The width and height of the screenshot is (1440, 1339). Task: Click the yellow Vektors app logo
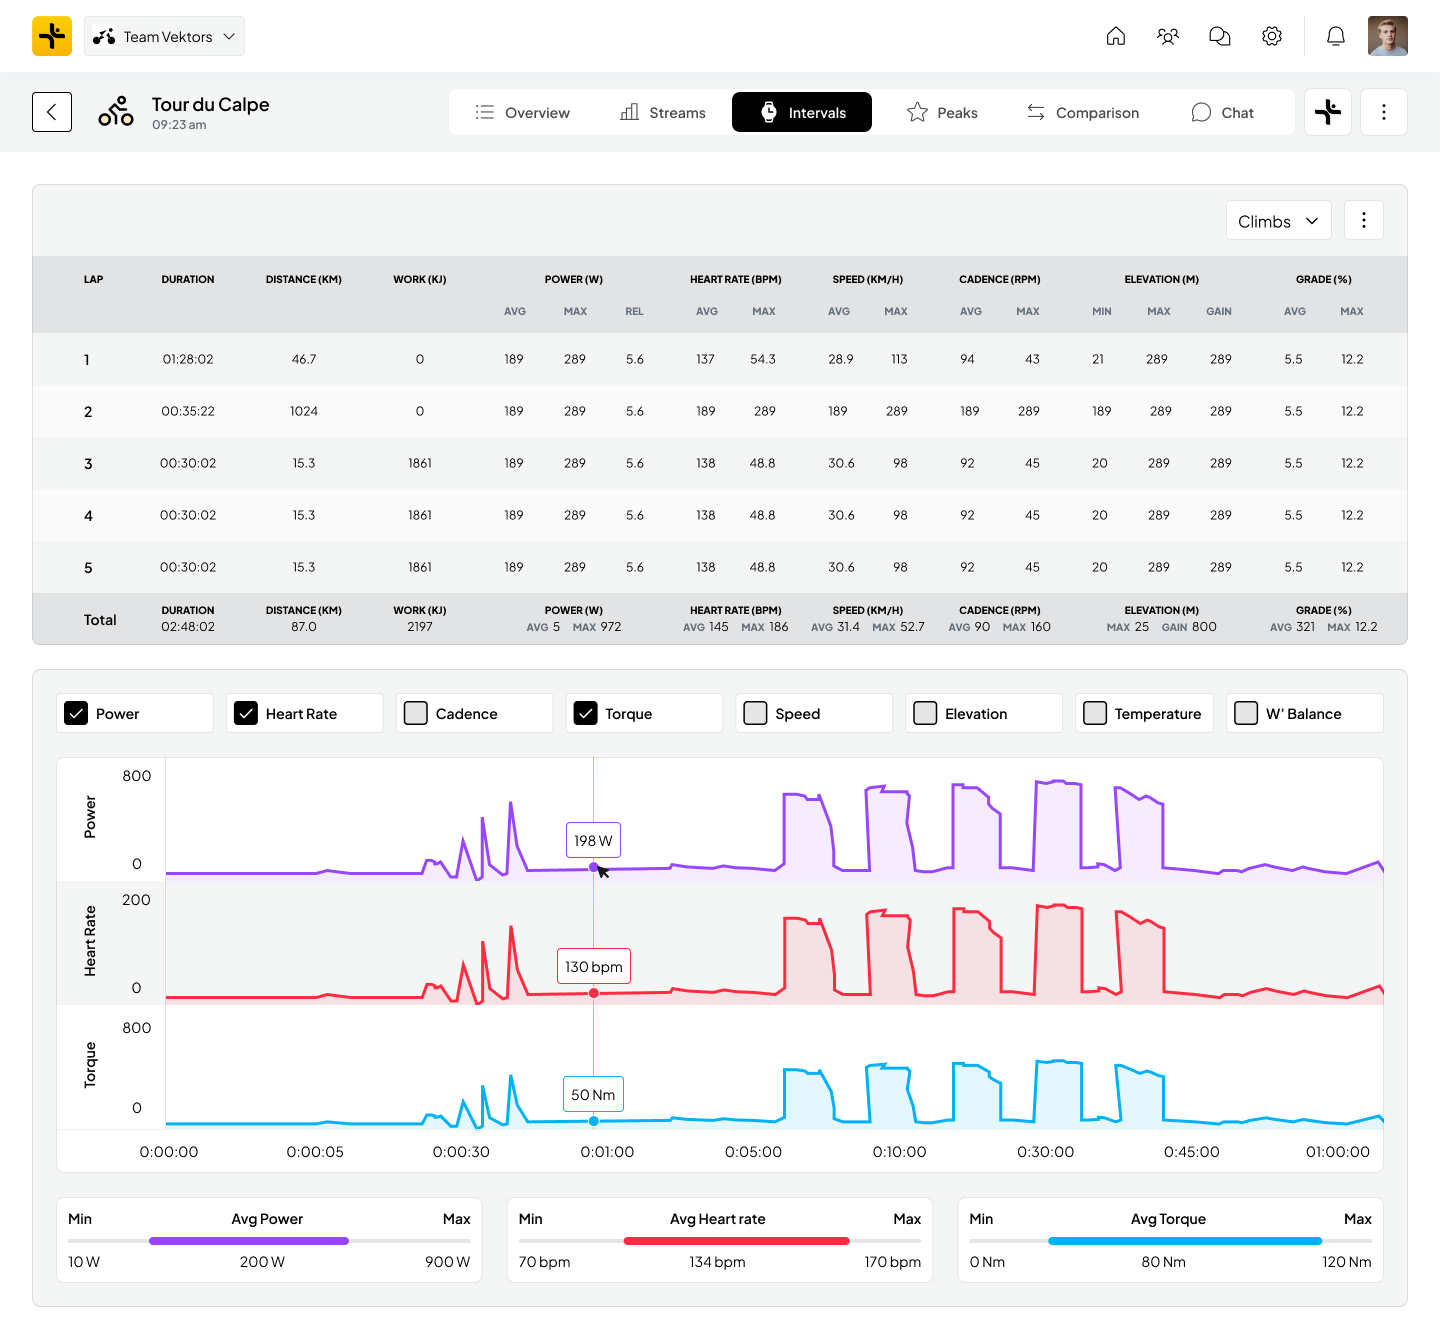click(52, 36)
